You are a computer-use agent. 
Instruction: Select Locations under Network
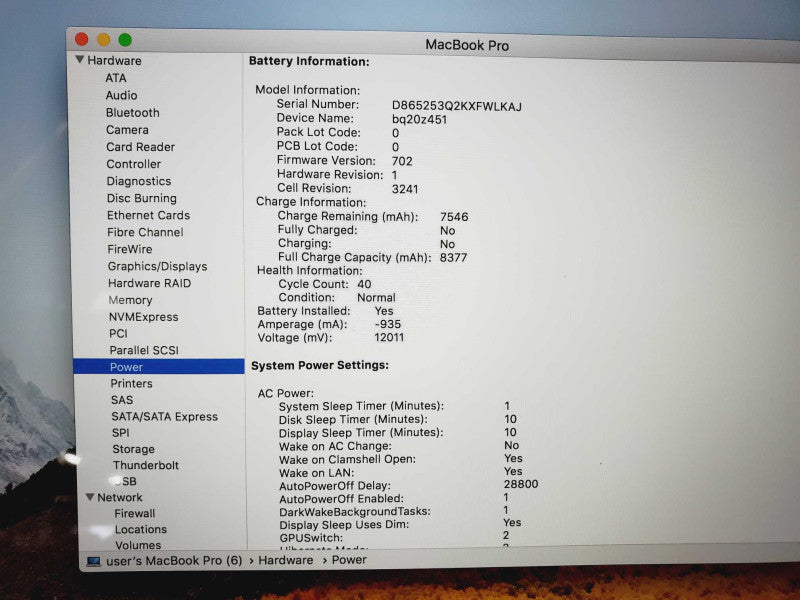click(141, 529)
